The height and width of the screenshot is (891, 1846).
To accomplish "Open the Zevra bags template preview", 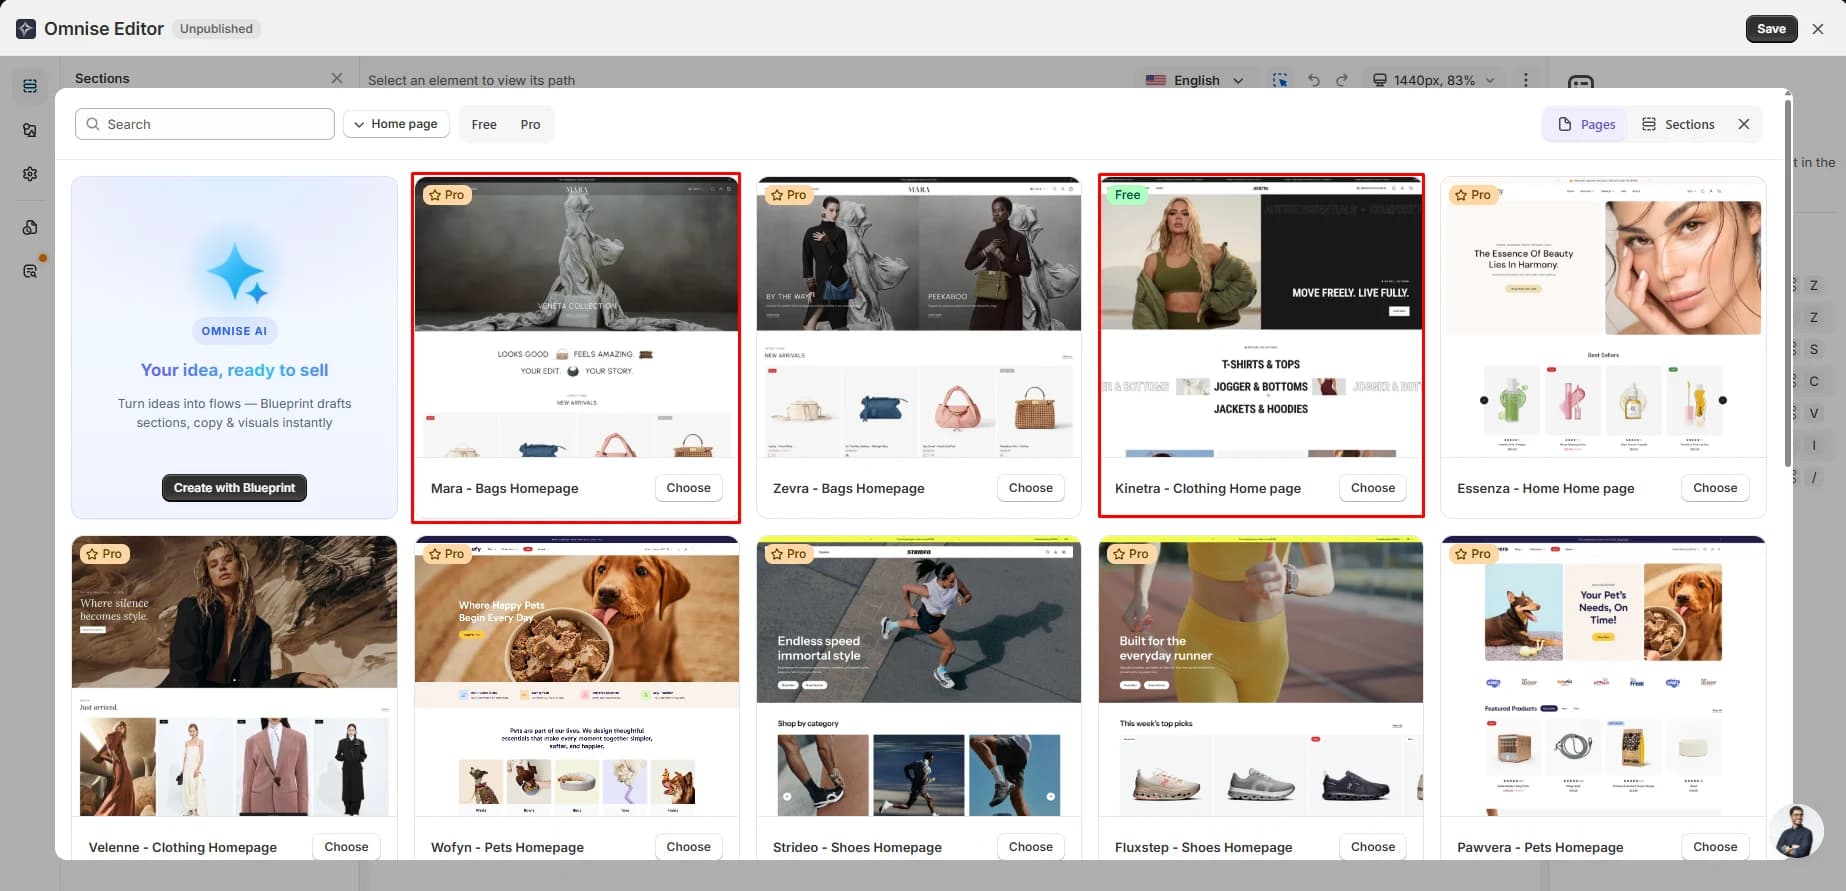I will pos(919,318).
